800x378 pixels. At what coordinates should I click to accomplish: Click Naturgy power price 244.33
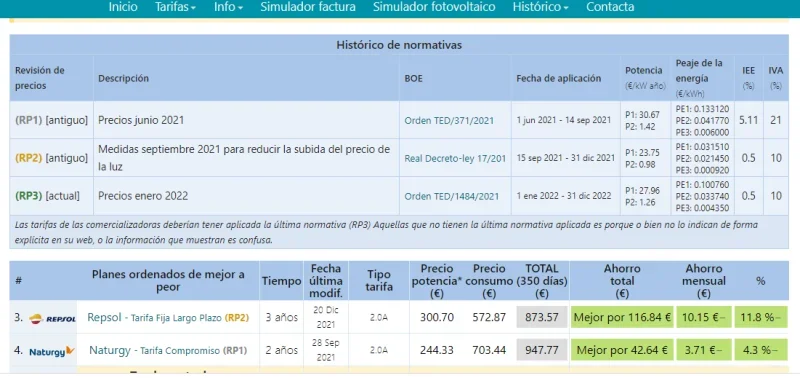pos(437,350)
